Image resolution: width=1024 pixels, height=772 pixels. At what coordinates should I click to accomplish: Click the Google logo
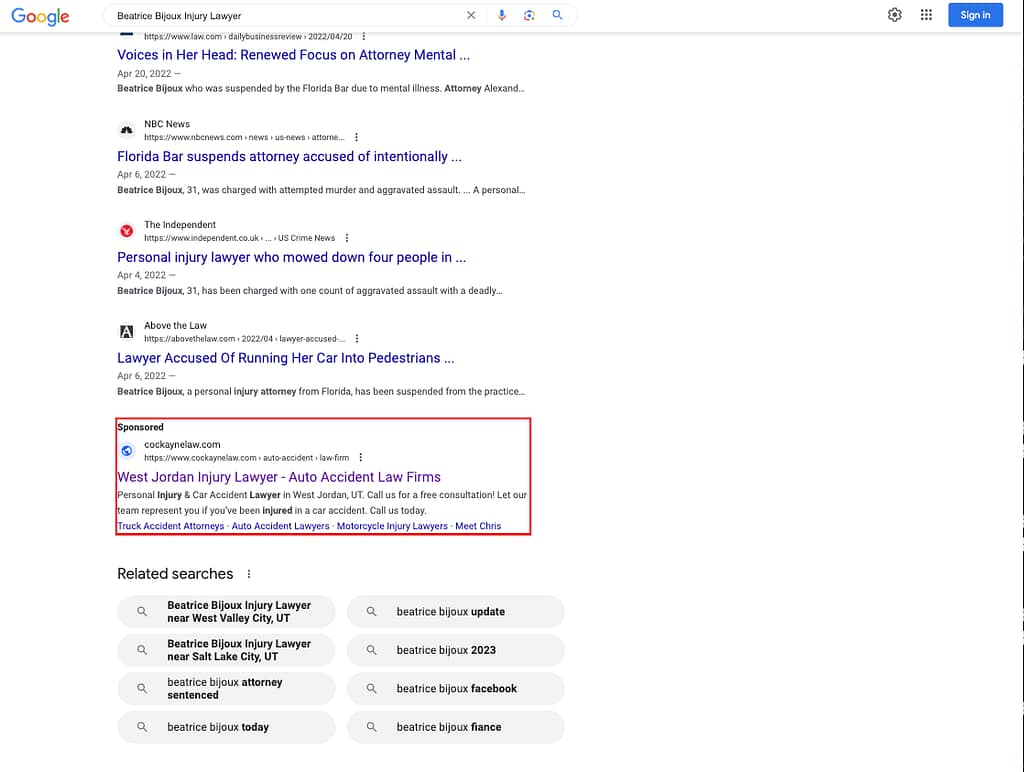(40, 16)
